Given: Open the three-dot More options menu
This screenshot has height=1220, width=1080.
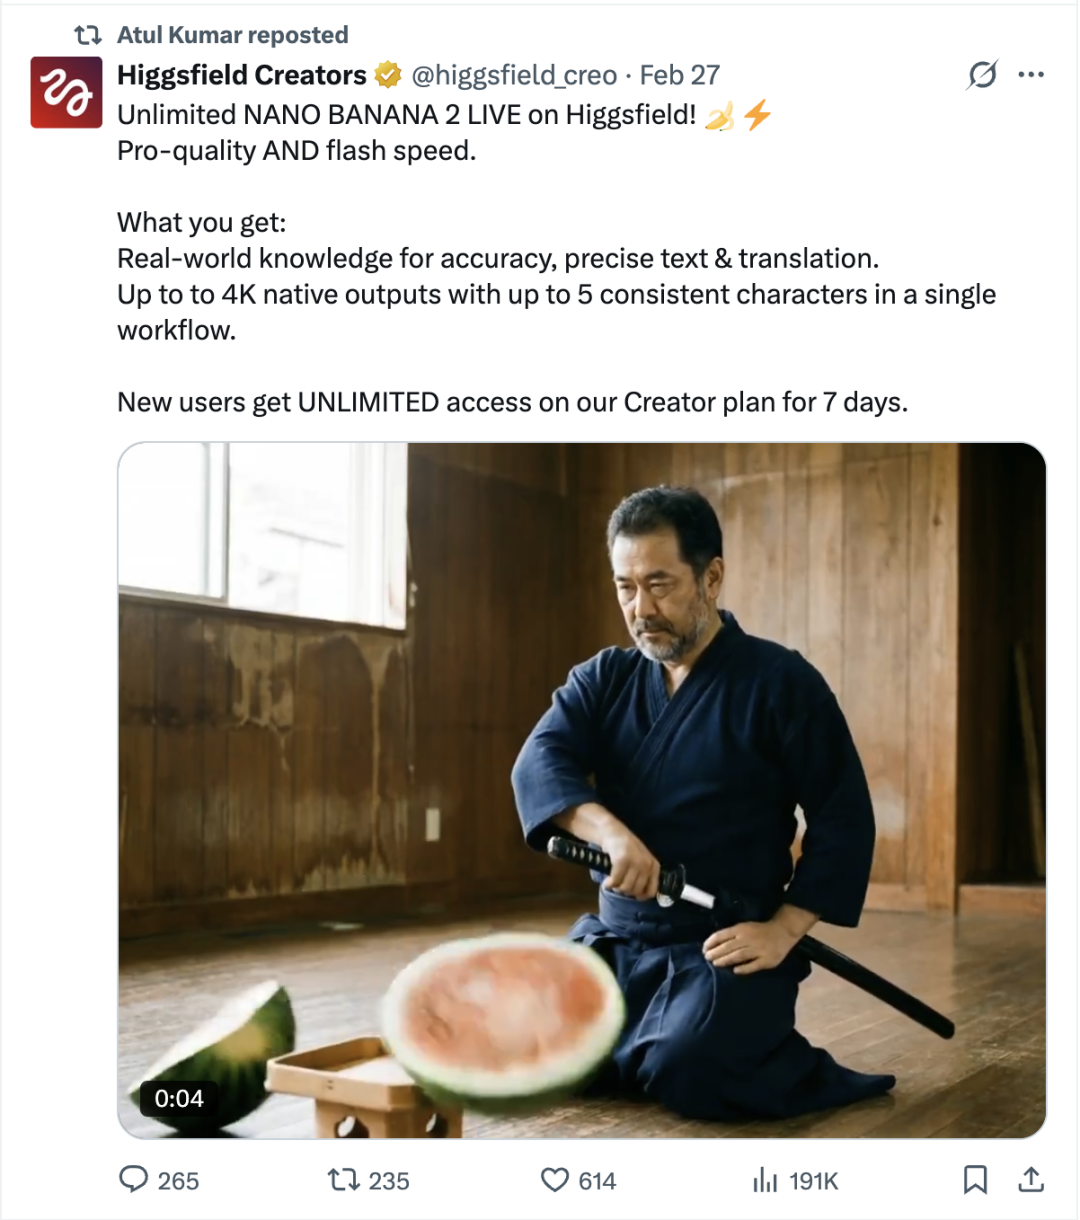Looking at the screenshot, I should point(1031,75).
